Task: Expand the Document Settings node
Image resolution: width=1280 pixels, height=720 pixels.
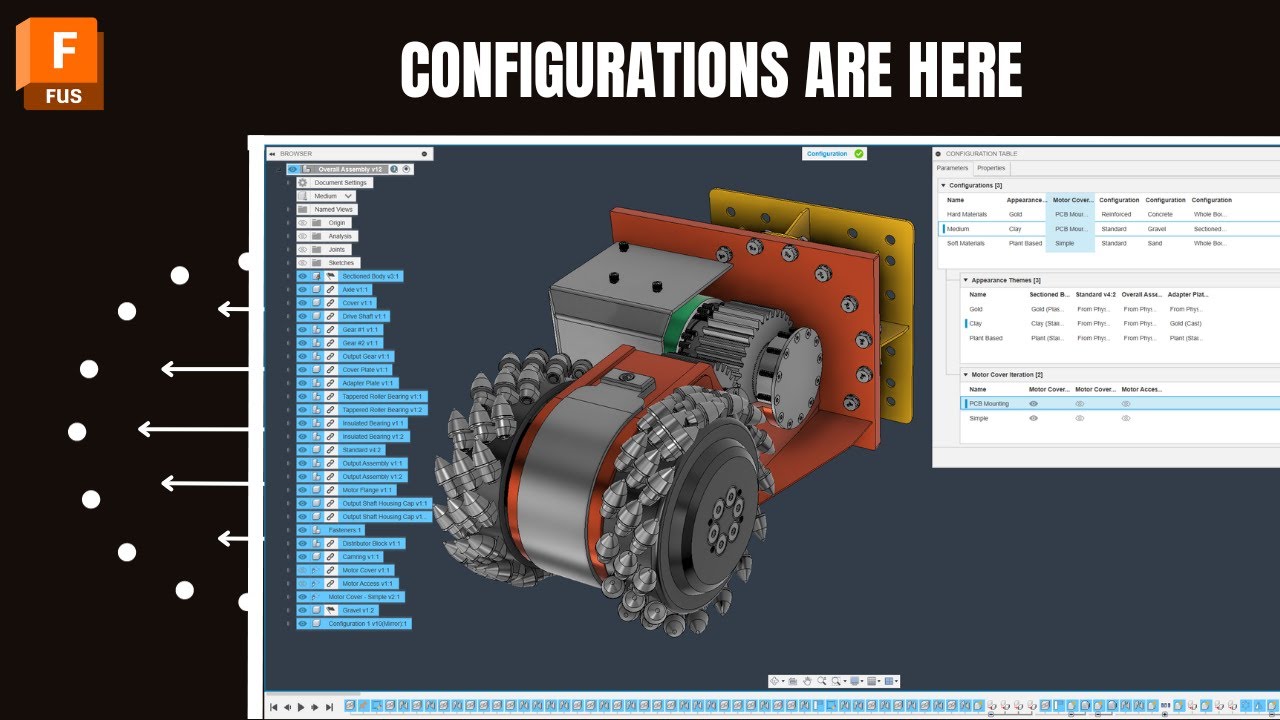Action: pyautogui.click(x=288, y=182)
